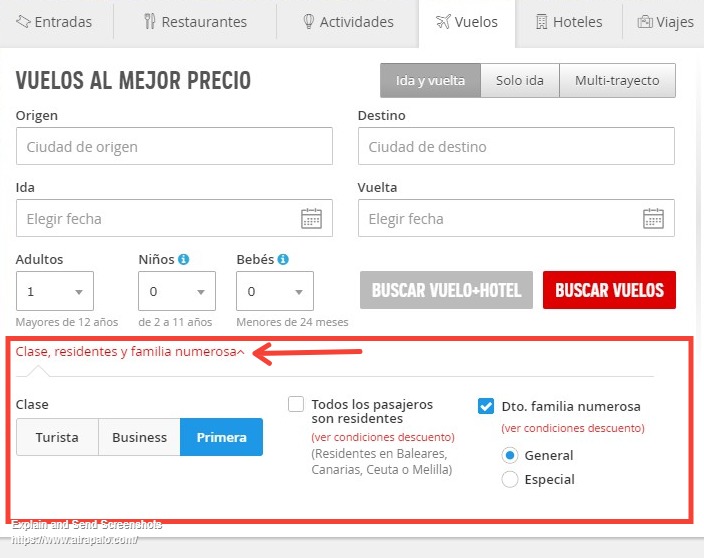
Task: Check Todos los pasajeros son residentes
Action: pos(296,404)
